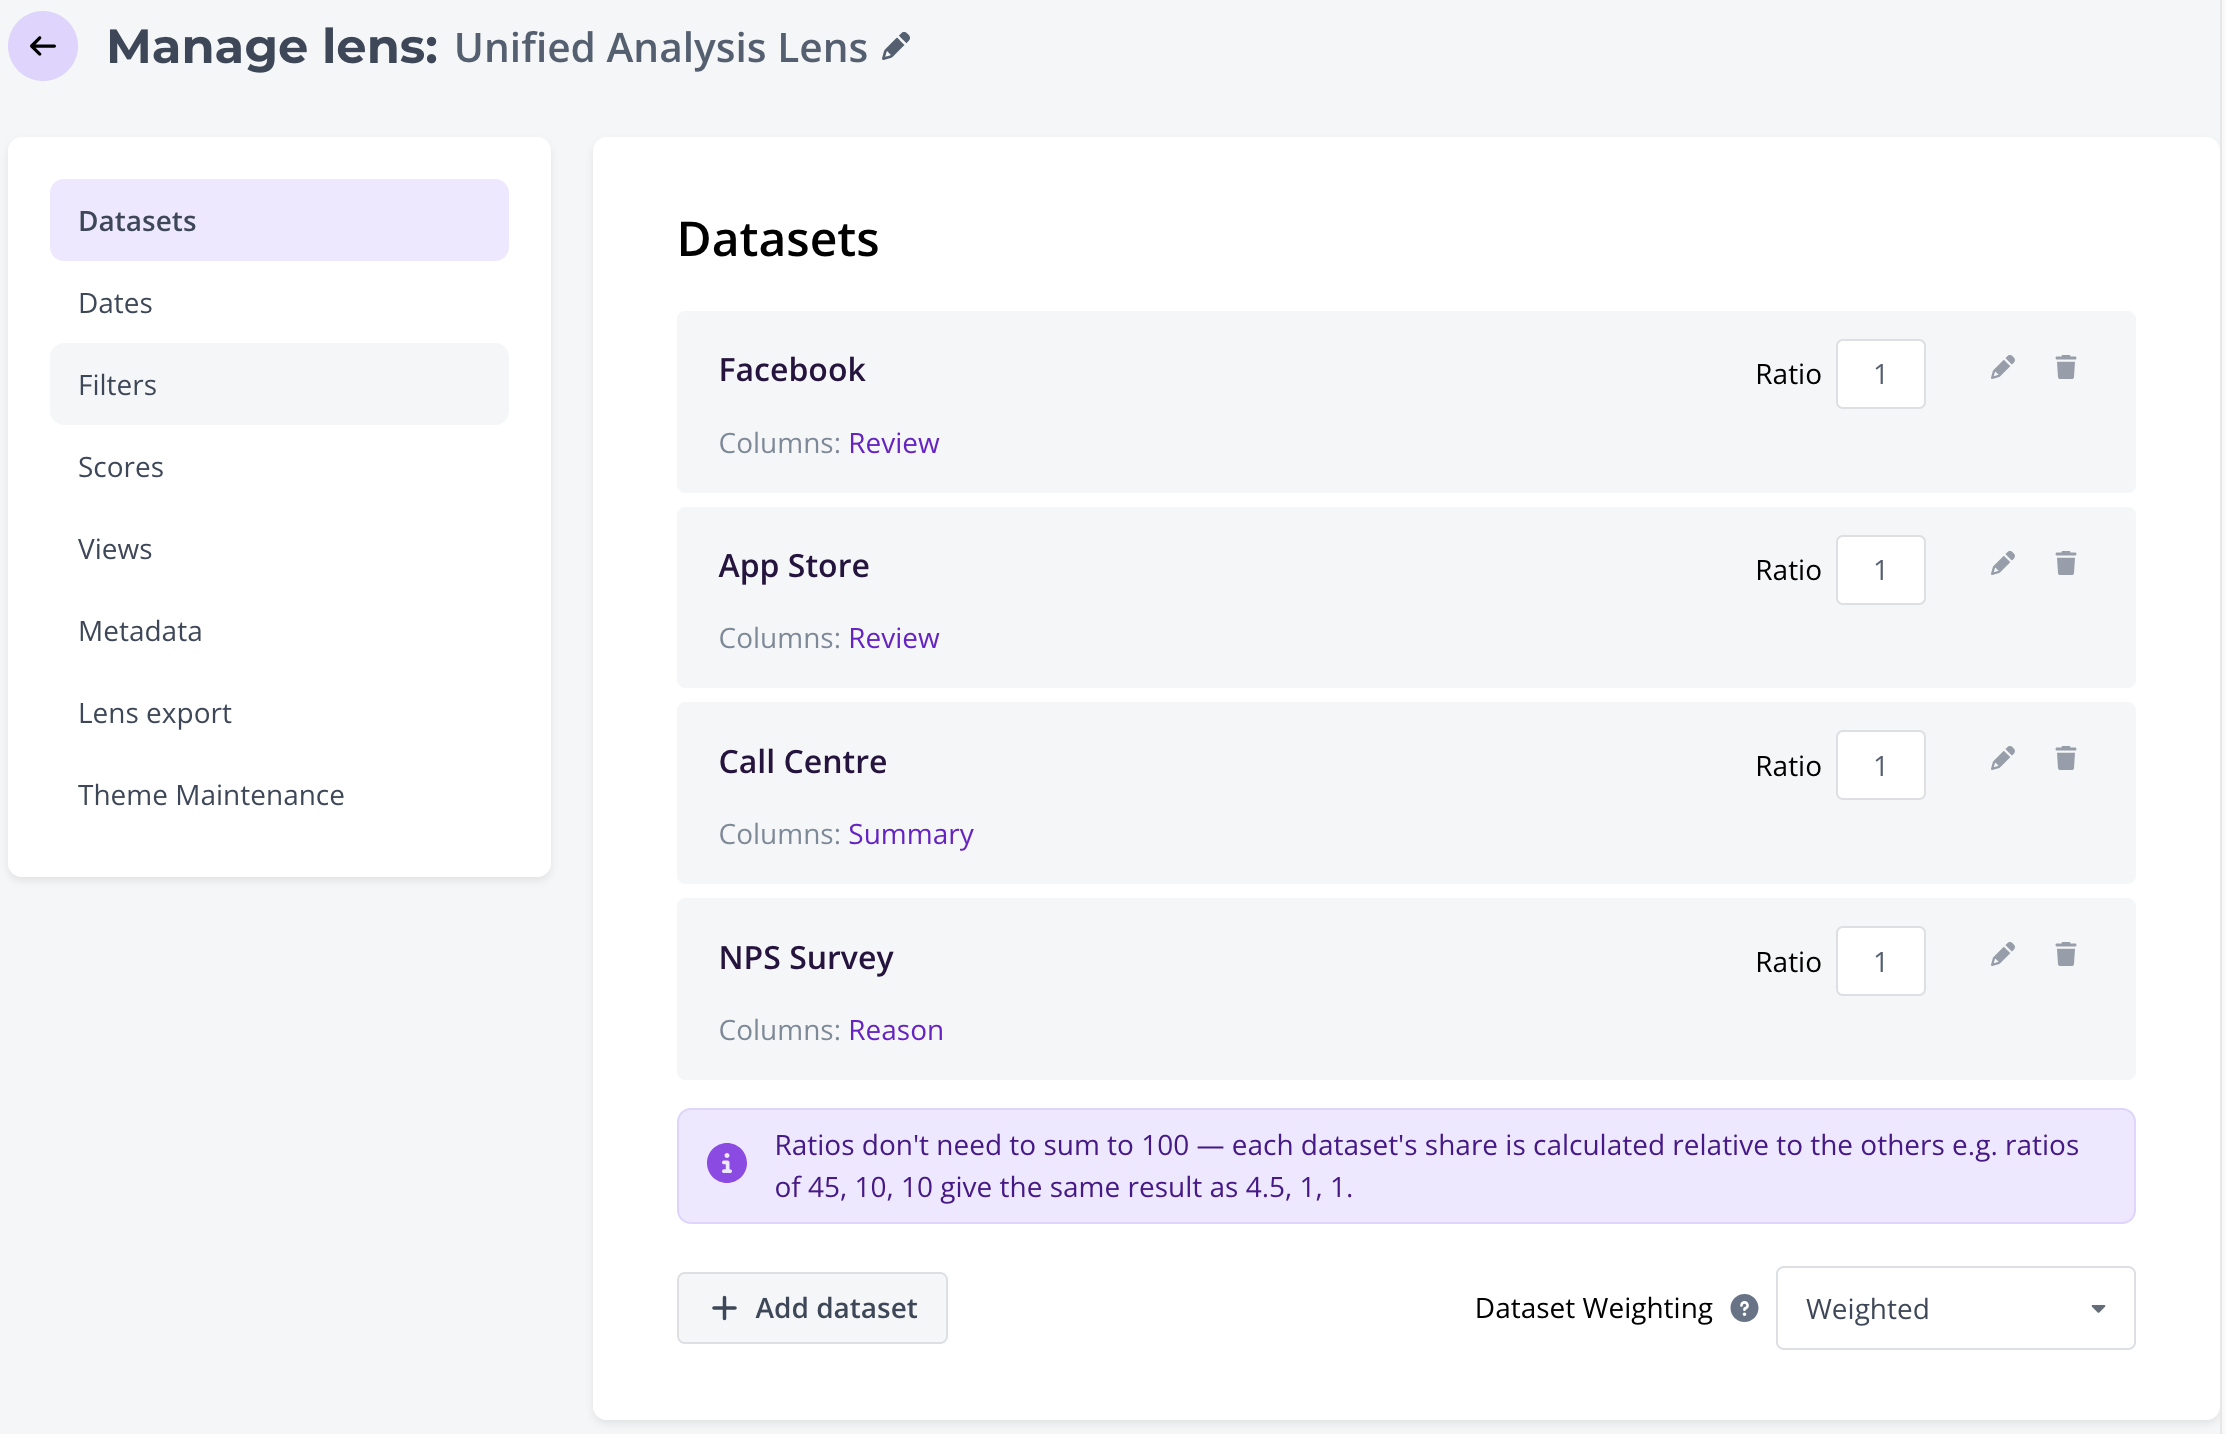Focus the Call Centre ratio input
Viewport: 2226px width, 1434px height.
coord(1880,765)
